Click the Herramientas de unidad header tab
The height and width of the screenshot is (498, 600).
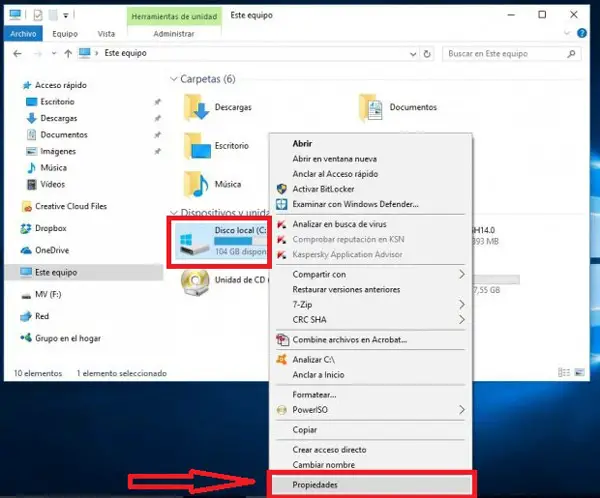point(174,16)
